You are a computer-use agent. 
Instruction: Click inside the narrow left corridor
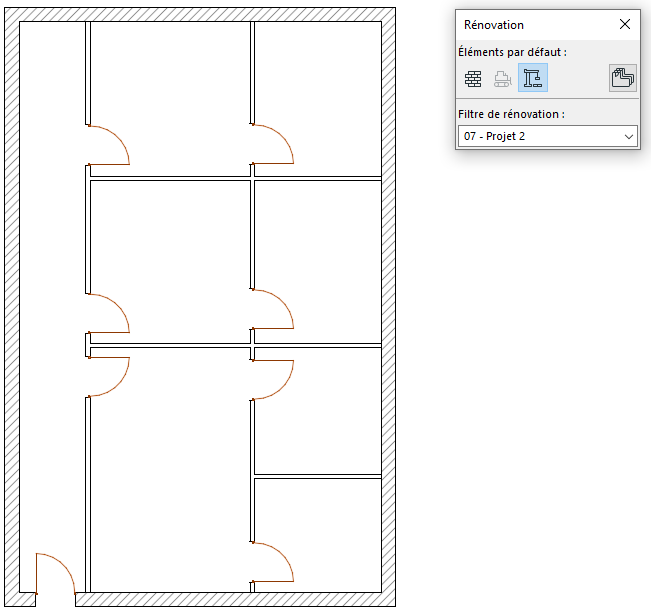(x=50, y=300)
